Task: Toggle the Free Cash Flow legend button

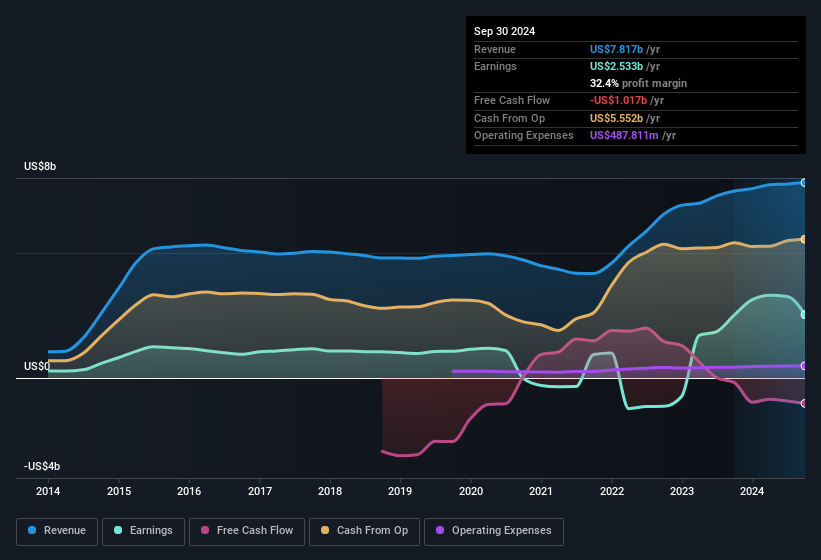Action: click(x=245, y=531)
